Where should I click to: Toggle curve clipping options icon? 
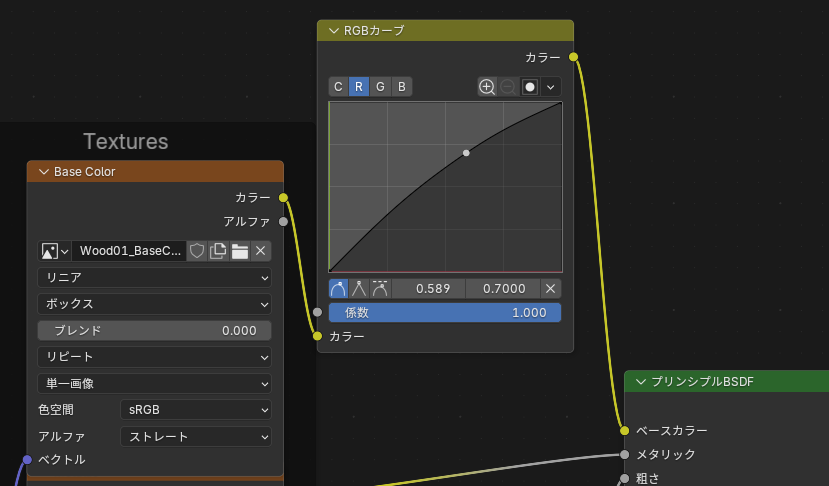(530, 87)
